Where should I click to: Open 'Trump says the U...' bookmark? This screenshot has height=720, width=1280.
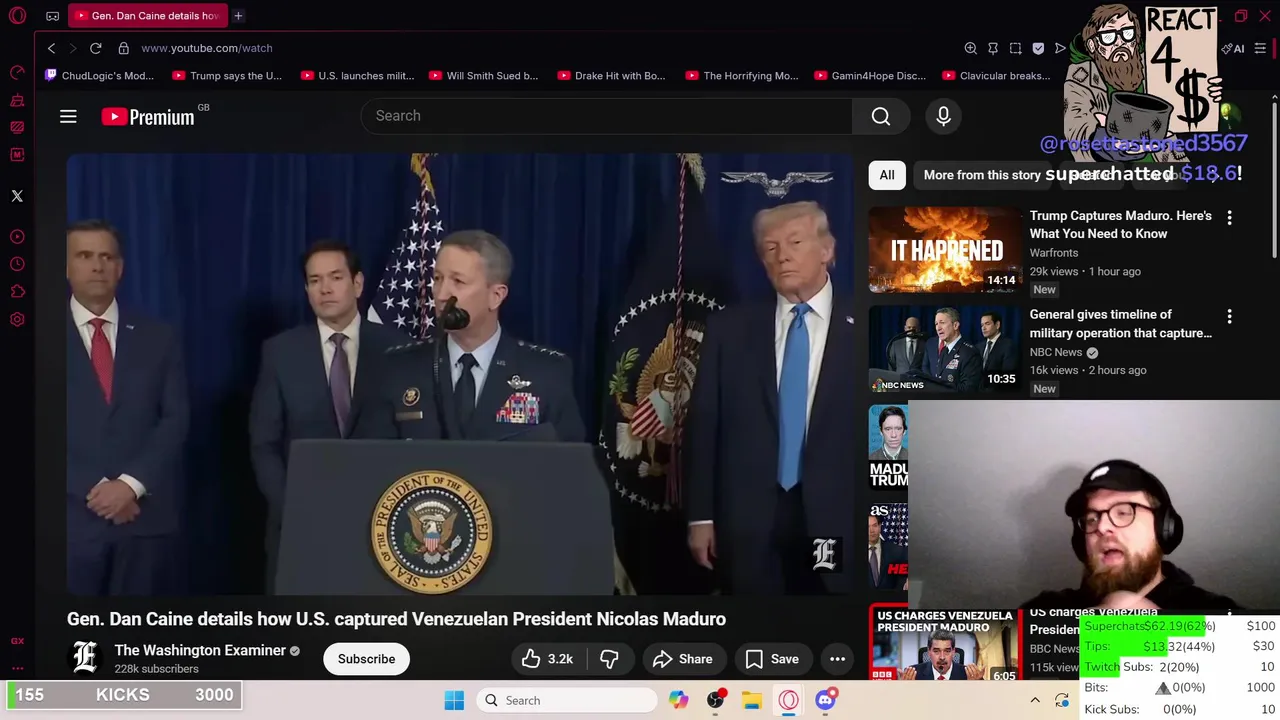(227, 76)
